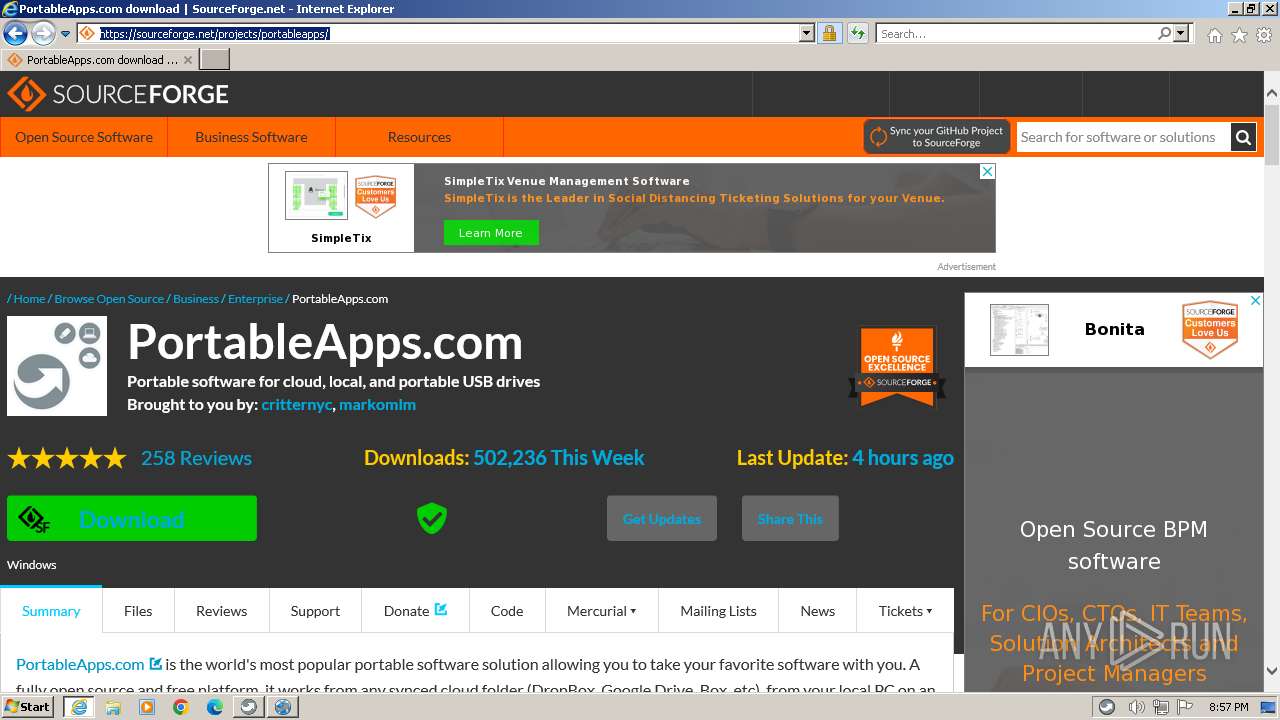Launch Microsoft Edge from the taskbar
The width and height of the screenshot is (1280, 720).
(x=215, y=707)
